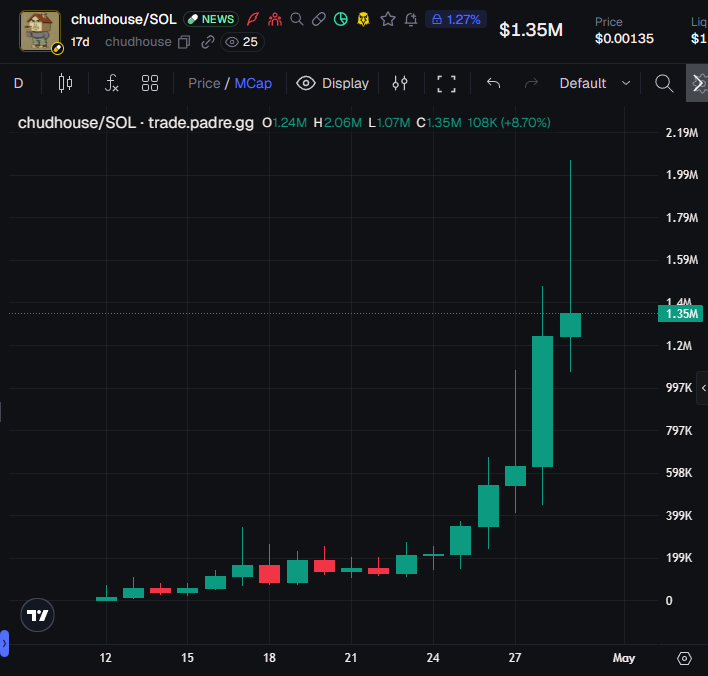Open the NEWS pill badge
Screen dimensions: 708x676
click(x=211, y=19)
